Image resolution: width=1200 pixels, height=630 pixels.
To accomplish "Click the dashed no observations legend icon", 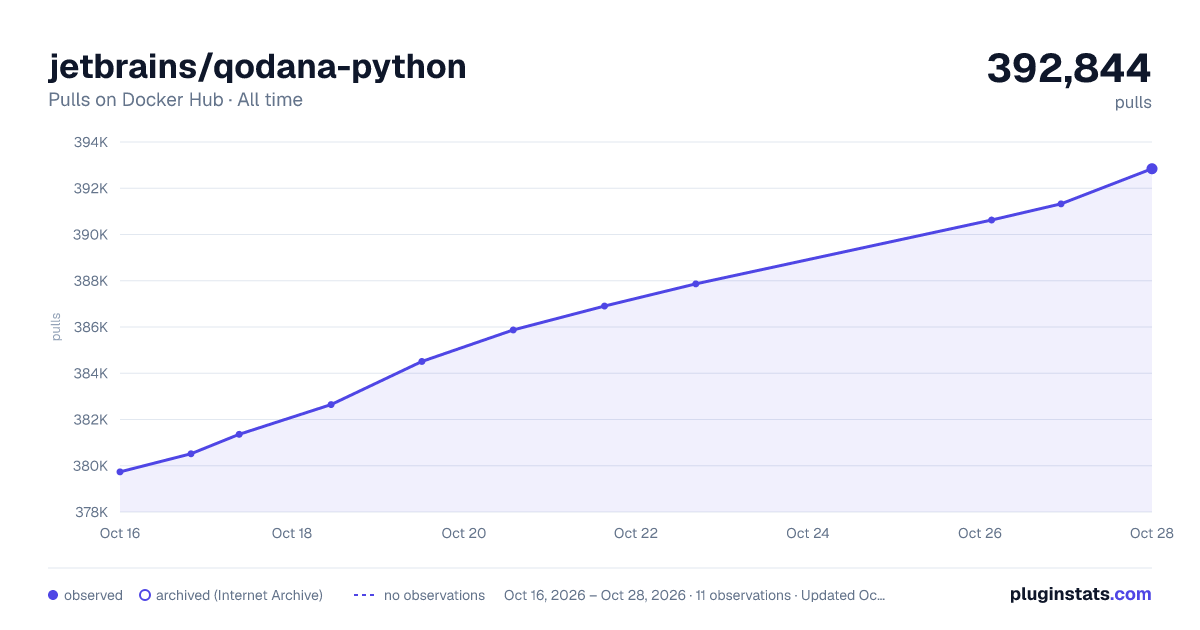I will click(x=364, y=595).
